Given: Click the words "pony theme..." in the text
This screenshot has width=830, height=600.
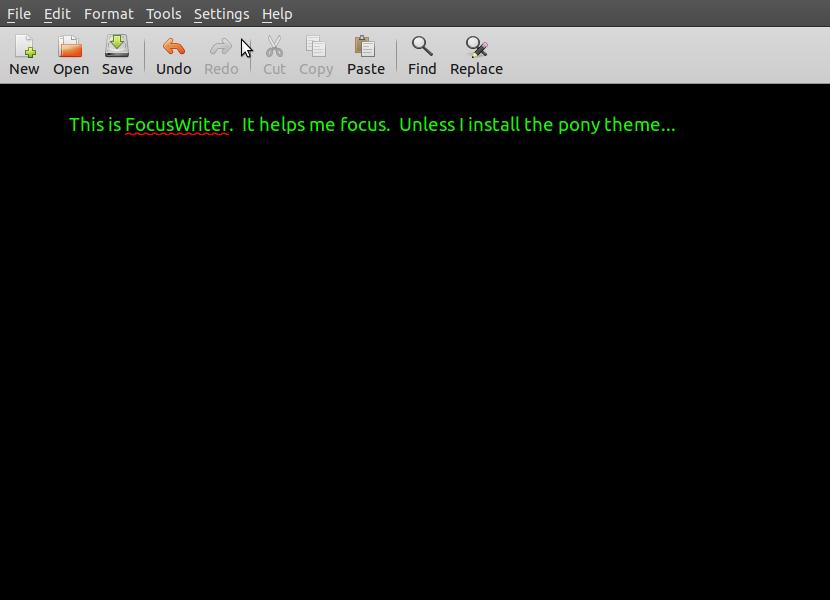Looking at the screenshot, I should 617,125.
